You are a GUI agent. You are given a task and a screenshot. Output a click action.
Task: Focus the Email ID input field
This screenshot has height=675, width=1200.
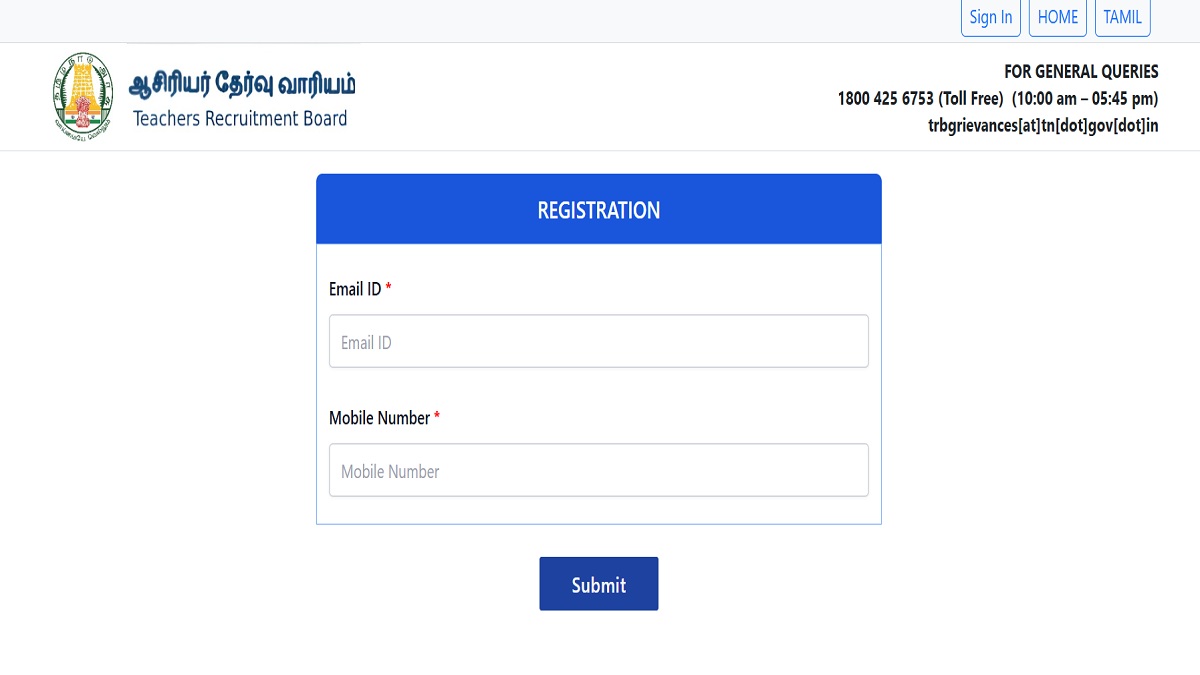coord(598,342)
